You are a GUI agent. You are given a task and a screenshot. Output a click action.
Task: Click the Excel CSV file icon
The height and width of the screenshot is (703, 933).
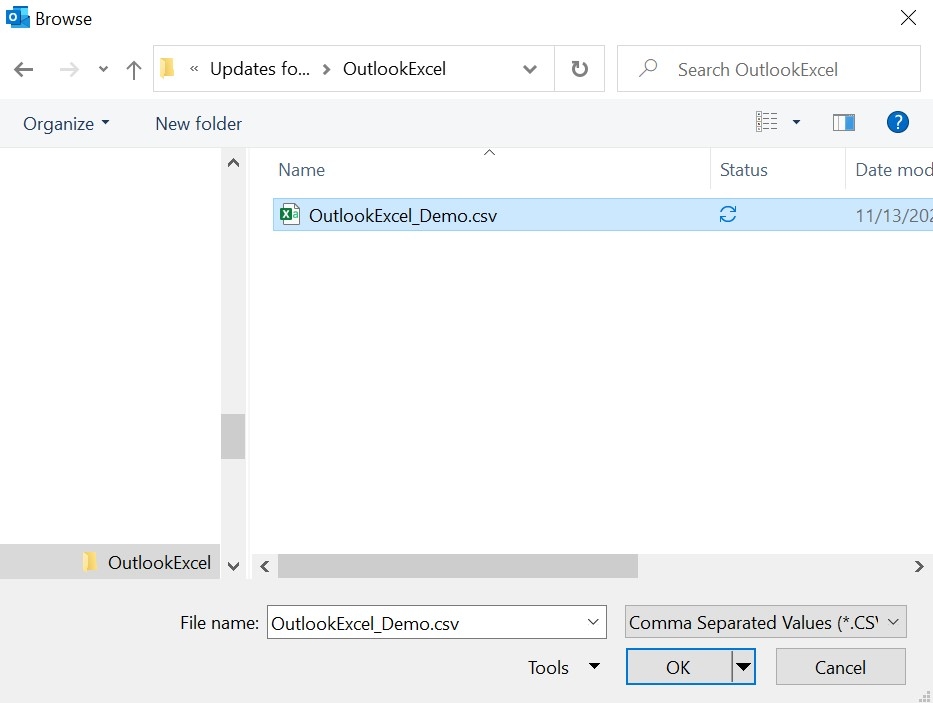(x=288, y=214)
